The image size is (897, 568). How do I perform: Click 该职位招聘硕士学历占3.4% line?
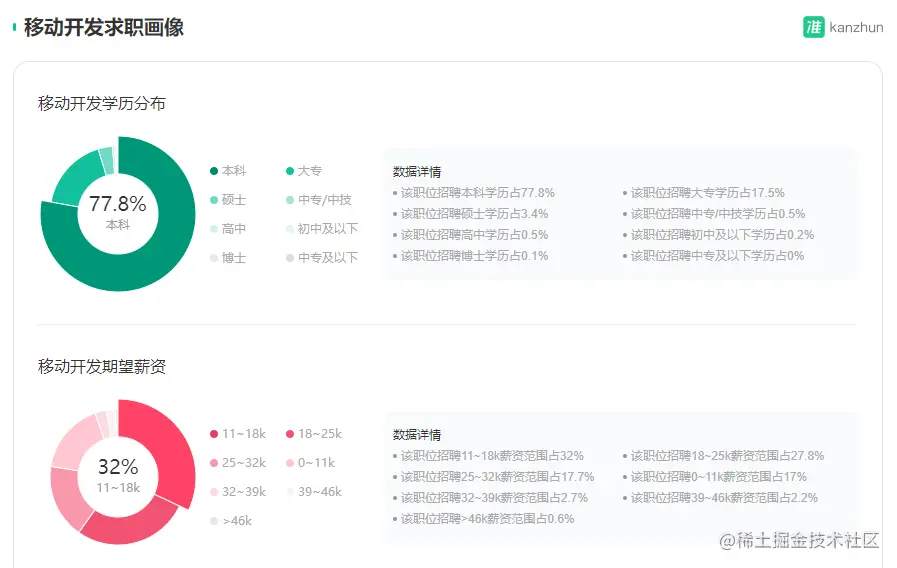(470, 214)
